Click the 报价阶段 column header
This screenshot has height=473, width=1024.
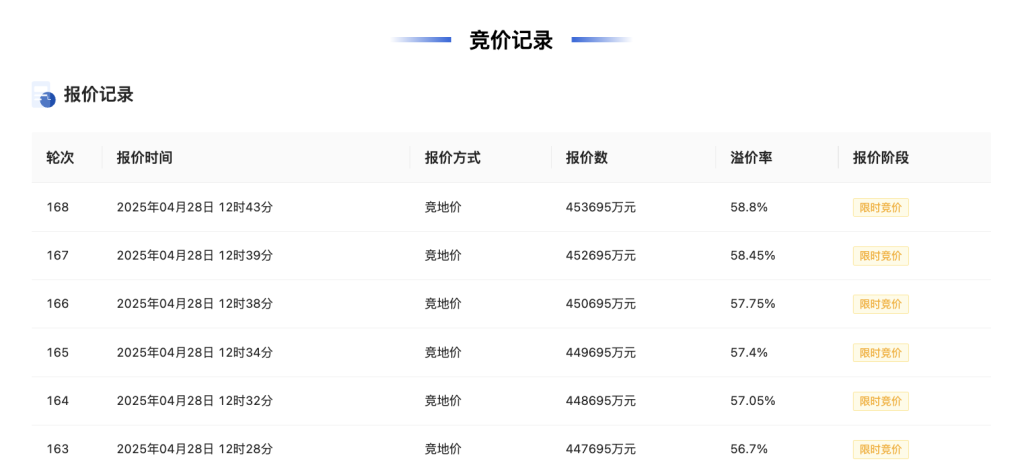[x=880, y=158]
